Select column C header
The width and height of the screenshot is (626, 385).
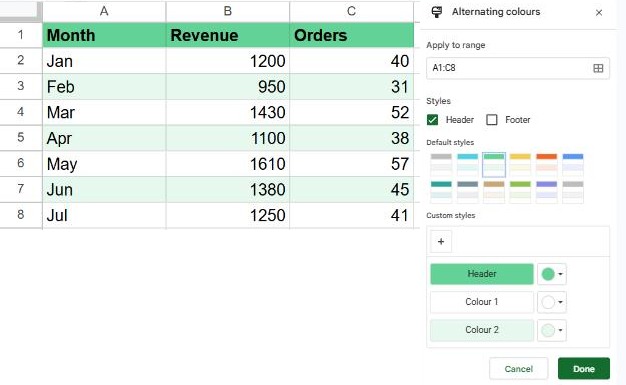[351, 11]
